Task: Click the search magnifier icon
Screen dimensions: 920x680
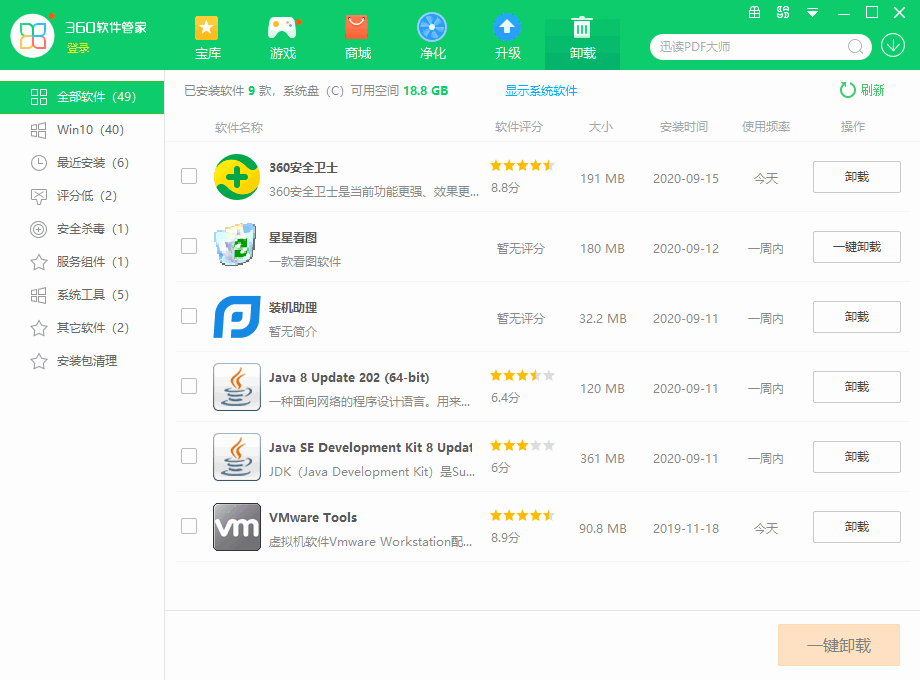Action: click(x=855, y=46)
